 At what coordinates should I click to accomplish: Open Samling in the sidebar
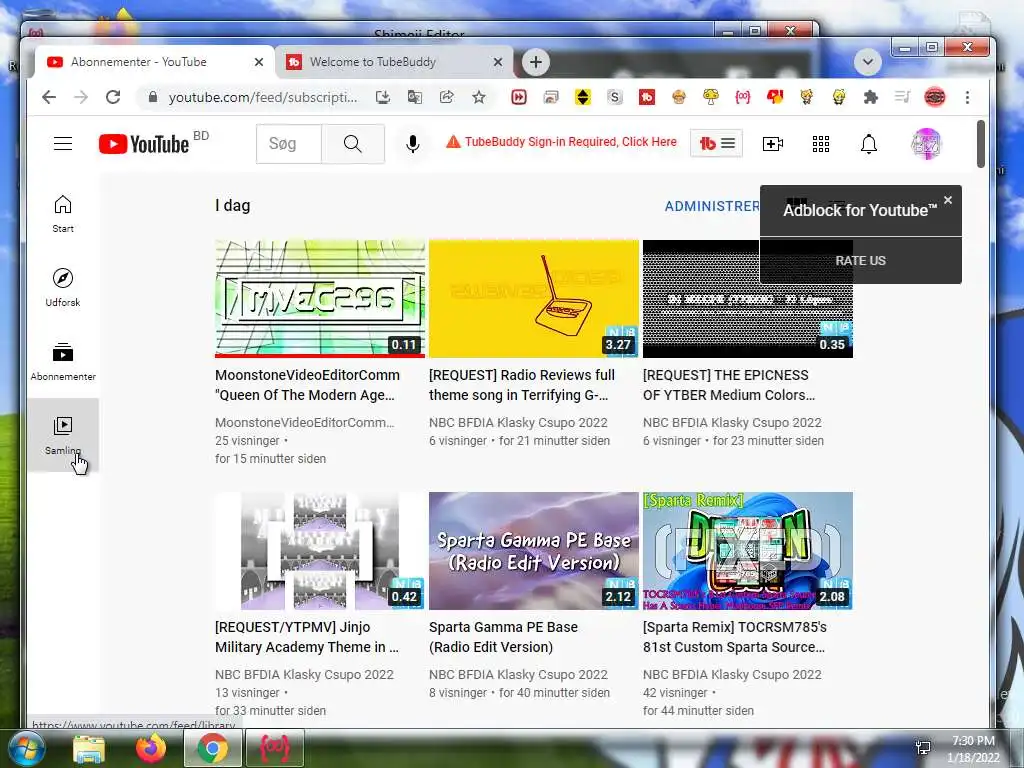tap(63, 435)
